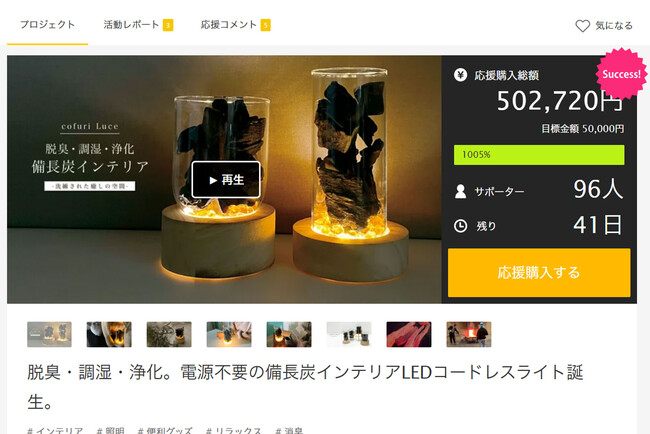Click the yen icon beside 応援購入総額

pyautogui.click(x=461, y=75)
